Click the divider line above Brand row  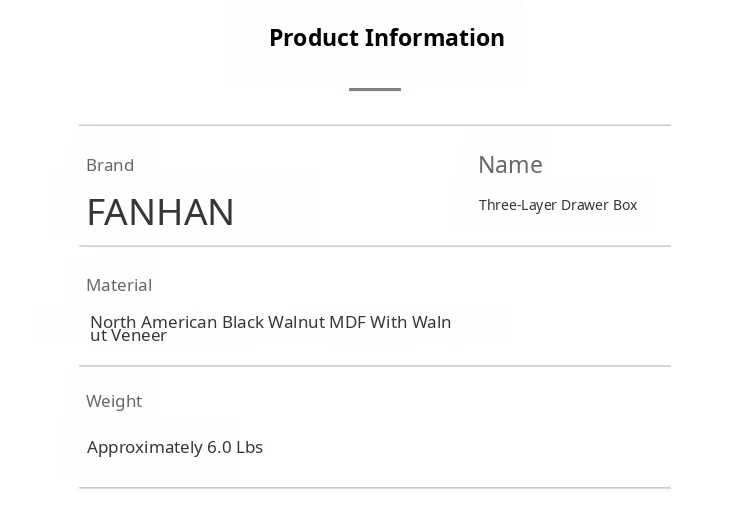point(375,125)
